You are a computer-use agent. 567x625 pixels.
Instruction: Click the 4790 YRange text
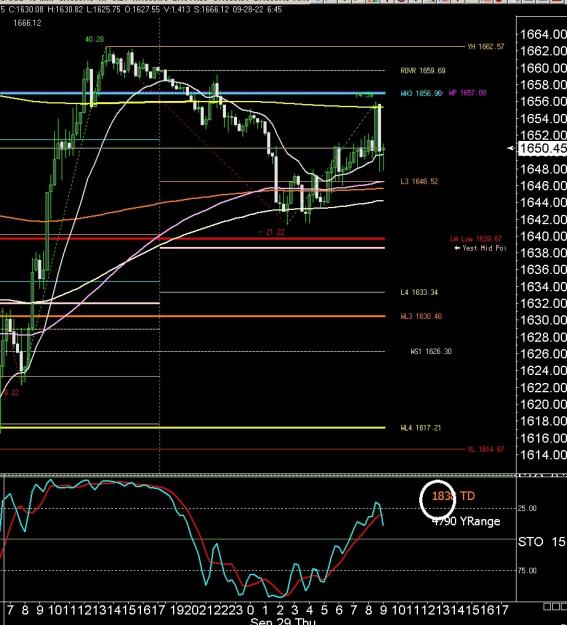pos(466,521)
